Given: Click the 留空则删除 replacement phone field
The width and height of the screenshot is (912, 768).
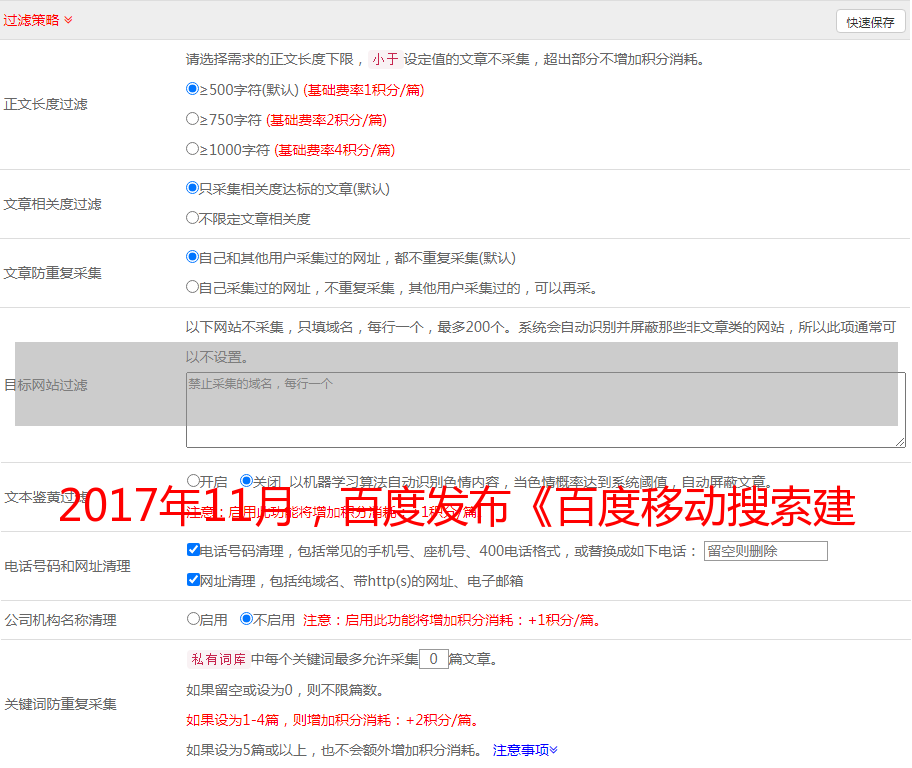Looking at the screenshot, I should [x=765, y=551].
